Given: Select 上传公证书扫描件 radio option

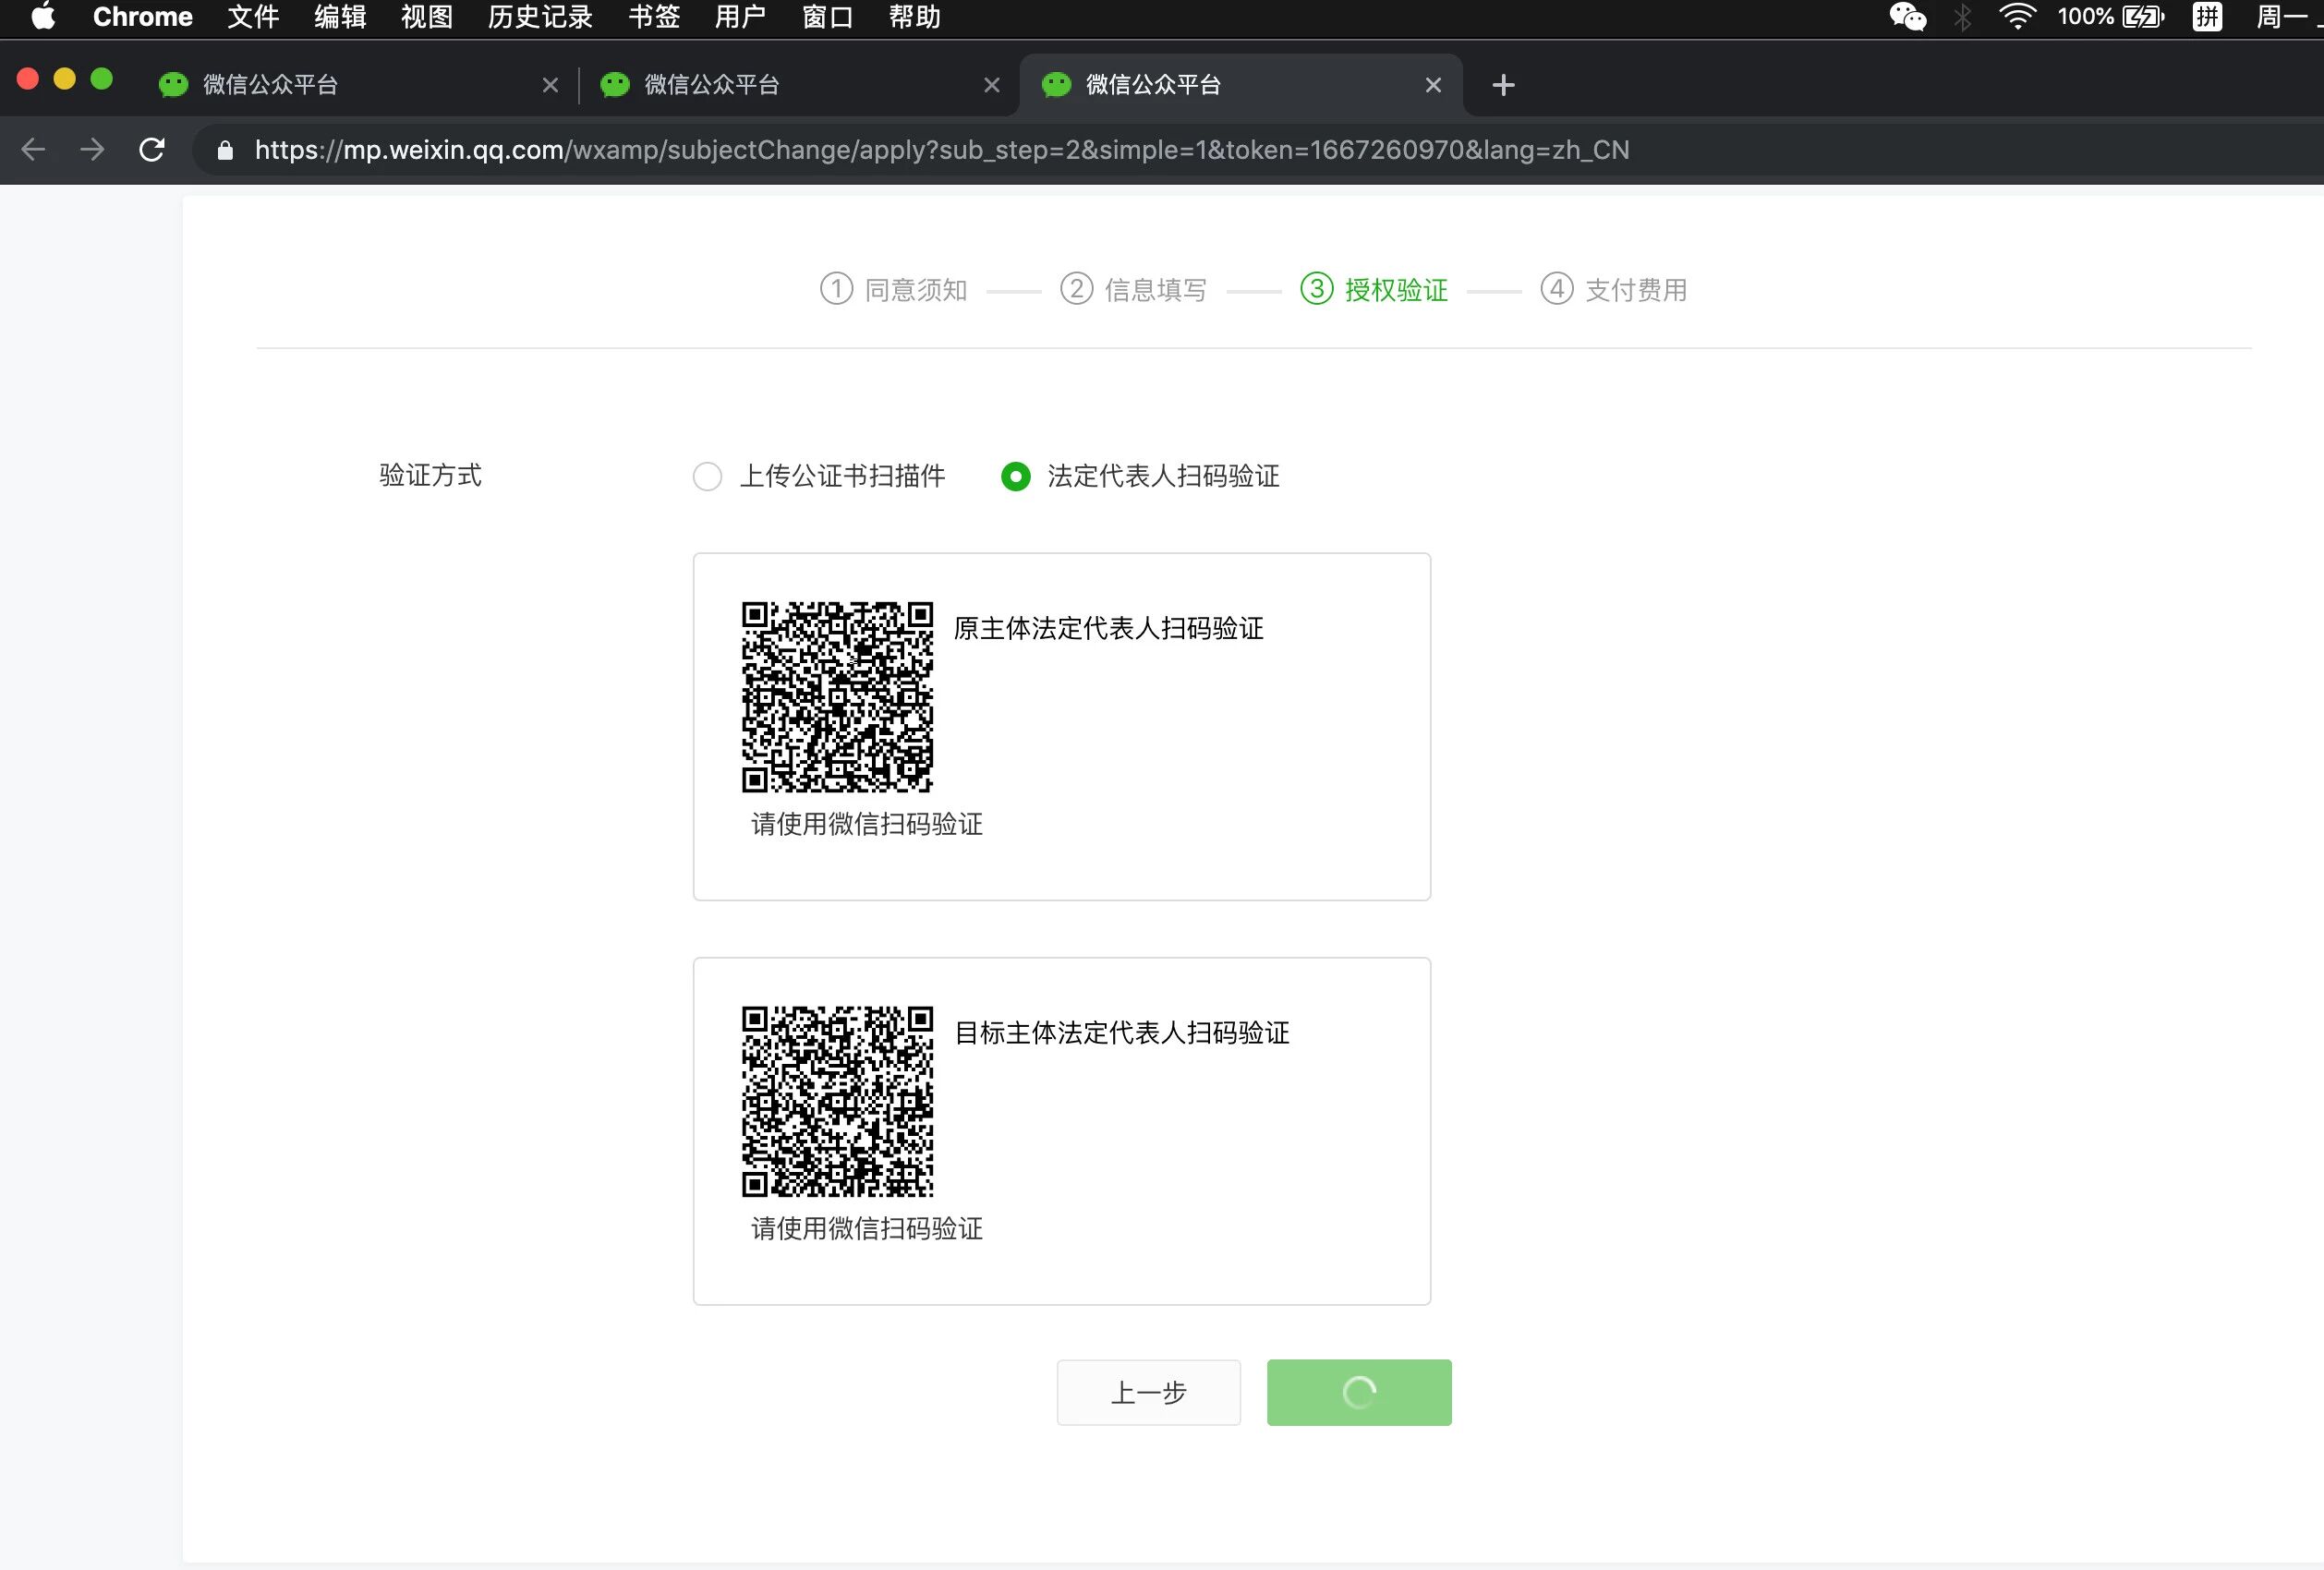Looking at the screenshot, I should 708,476.
